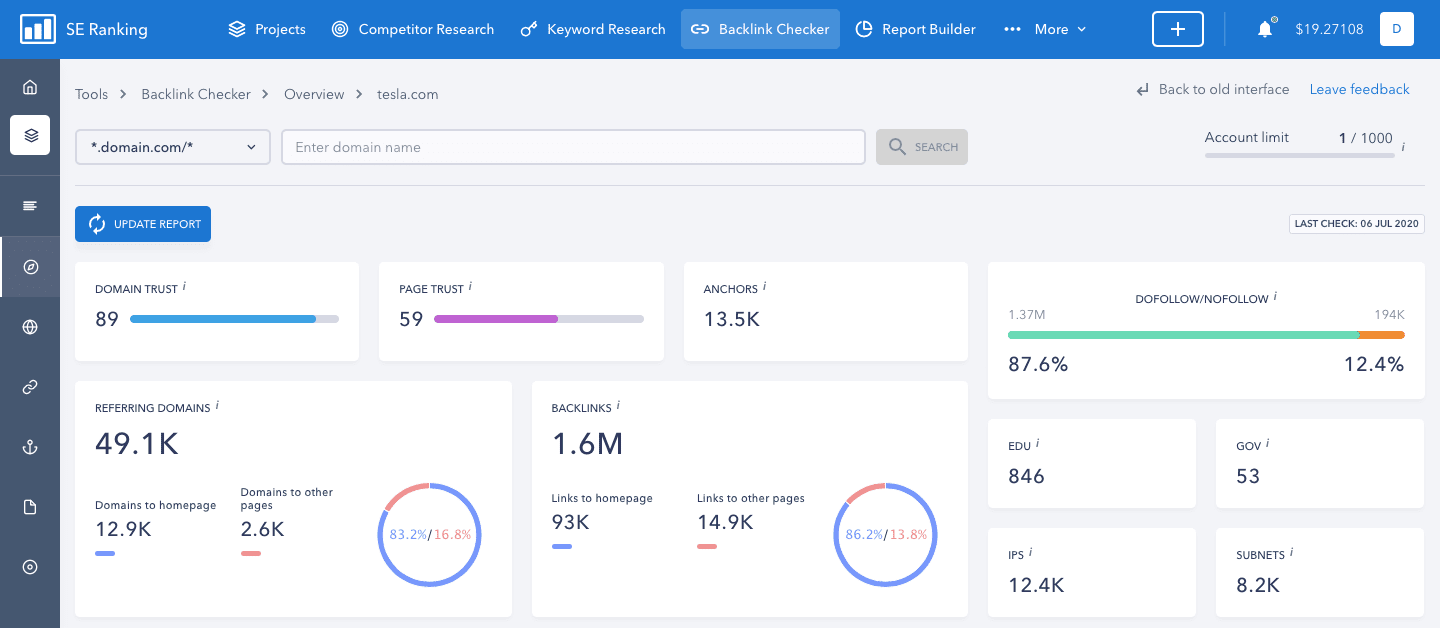This screenshot has height=628, width=1440.
Task: Expand the More menu in top navigation
Action: [1045, 29]
